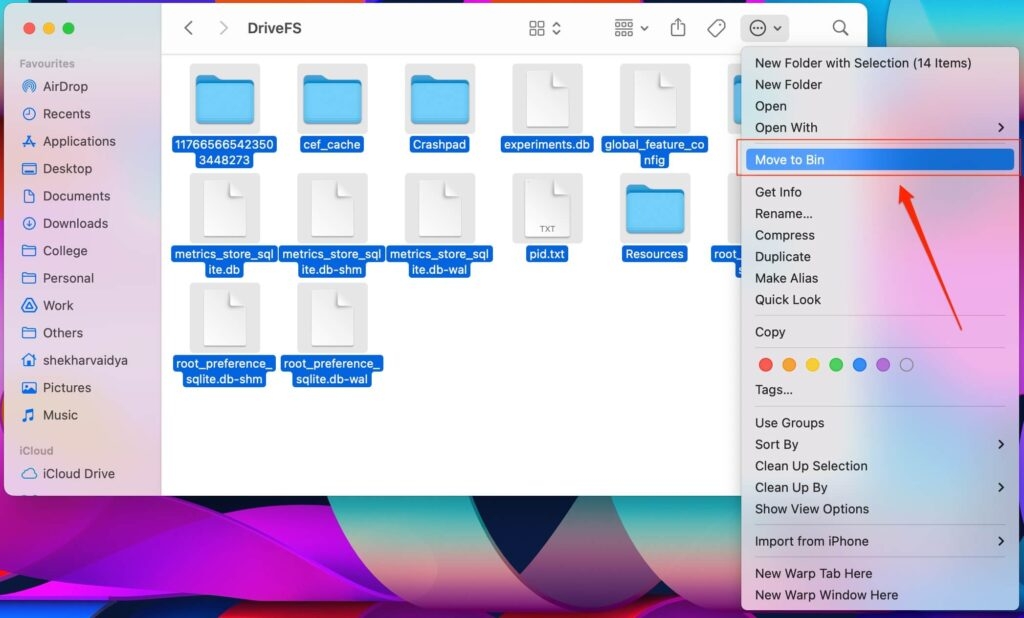Click the Tags toolbar icon
1024x618 pixels.
click(716, 28)
